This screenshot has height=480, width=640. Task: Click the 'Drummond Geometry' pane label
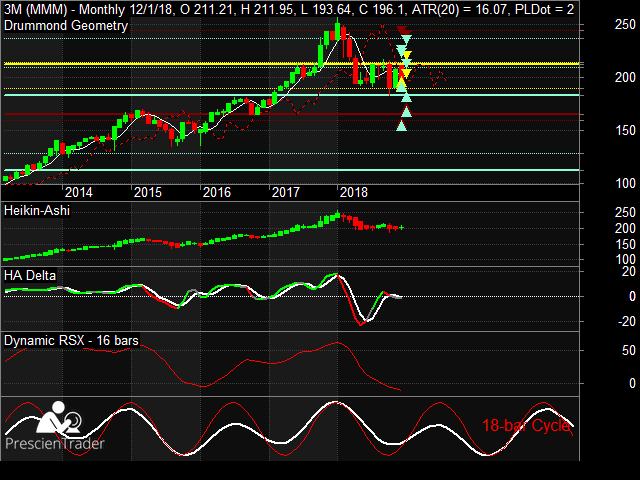coord(66,26)
